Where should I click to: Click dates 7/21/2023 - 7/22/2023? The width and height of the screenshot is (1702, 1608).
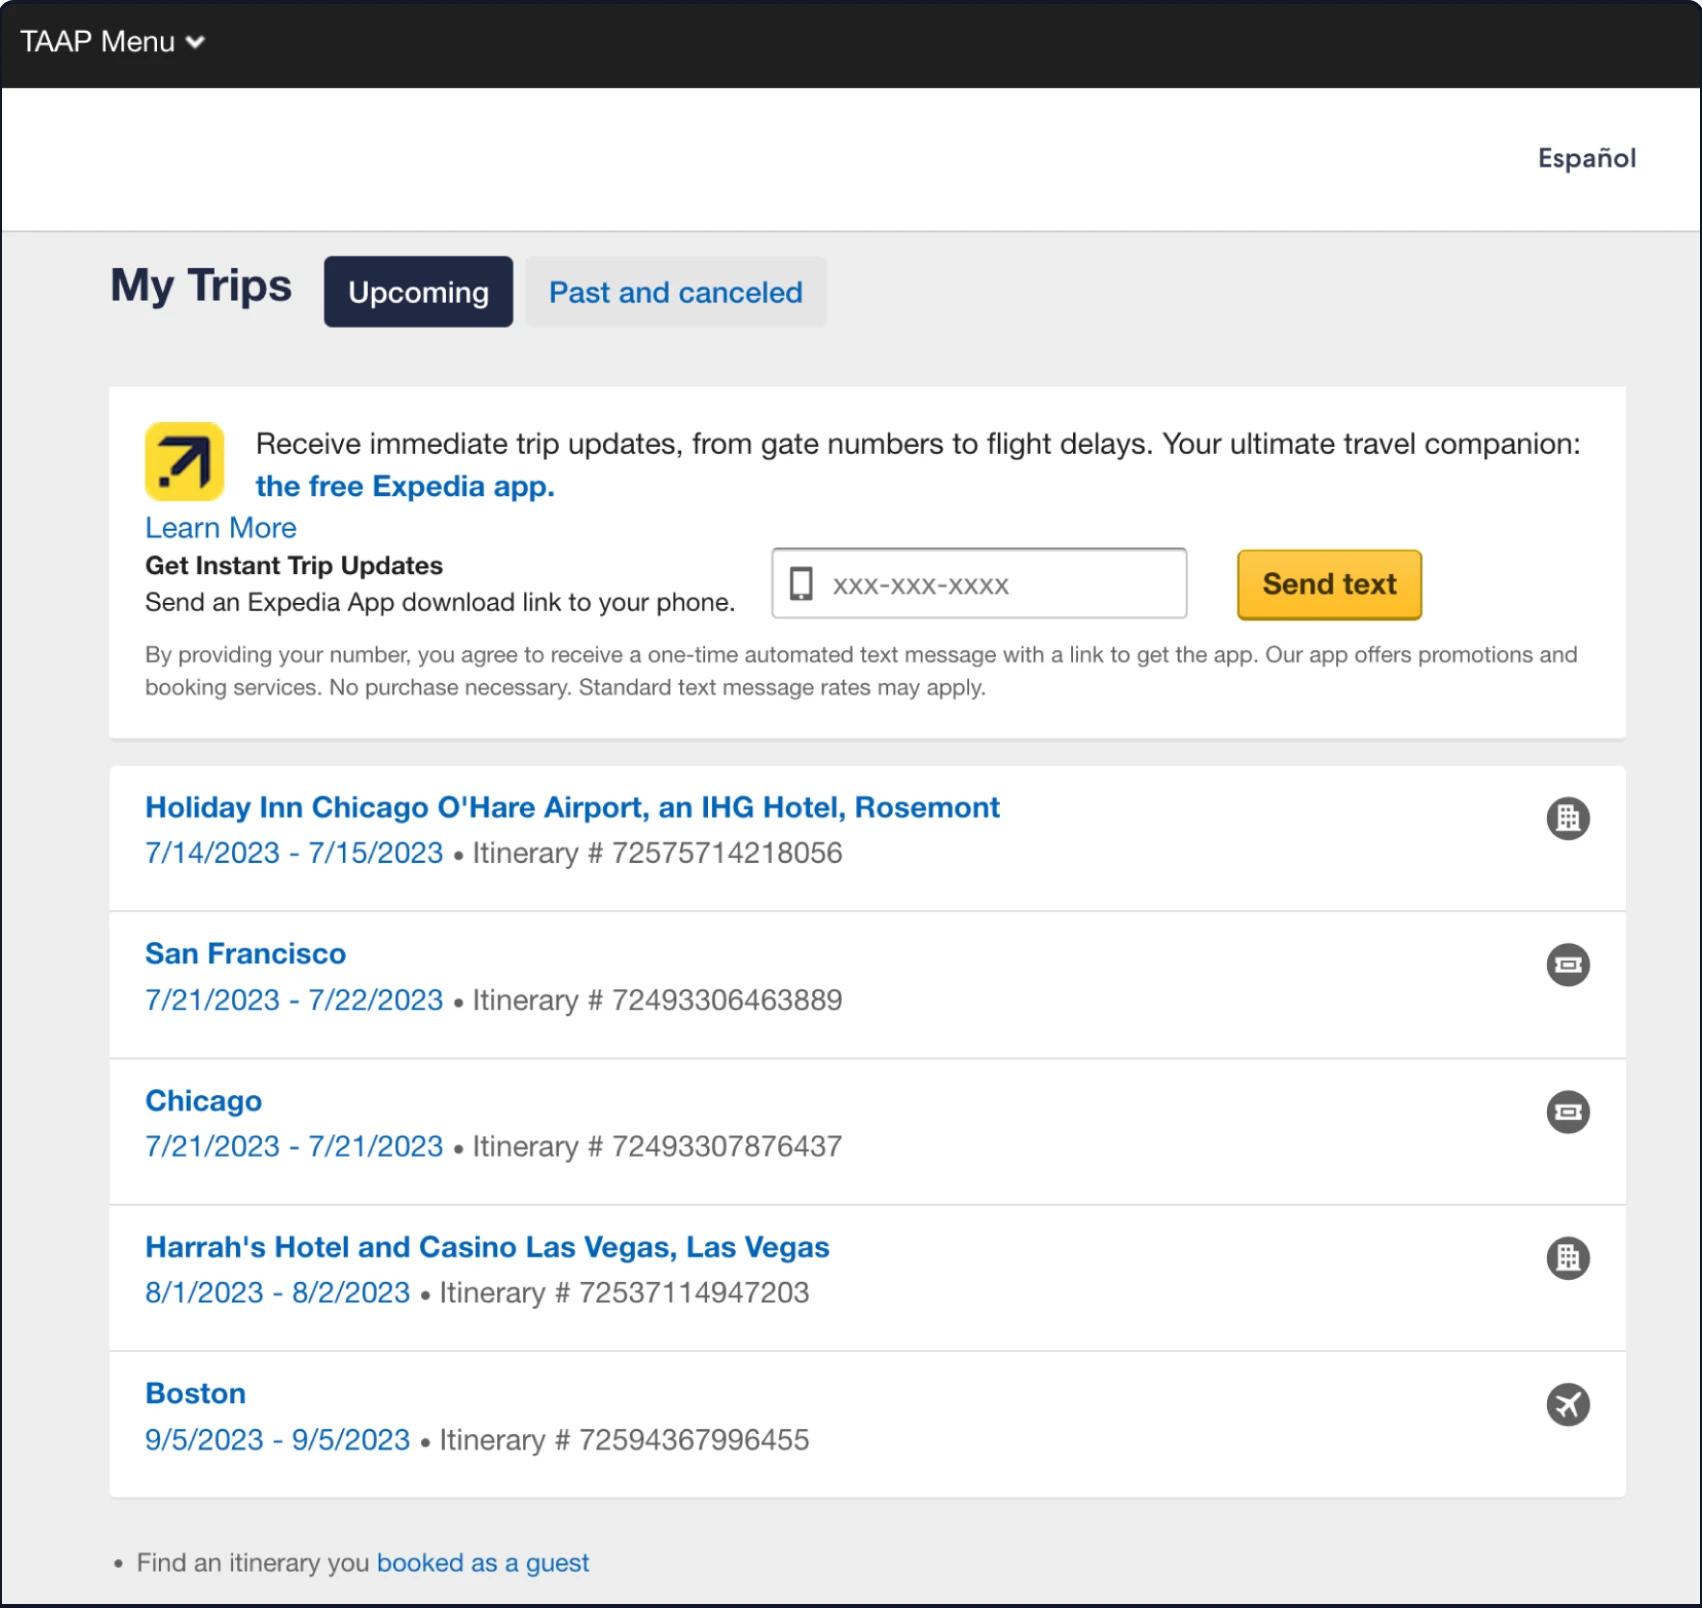[x=294, y=1000]
